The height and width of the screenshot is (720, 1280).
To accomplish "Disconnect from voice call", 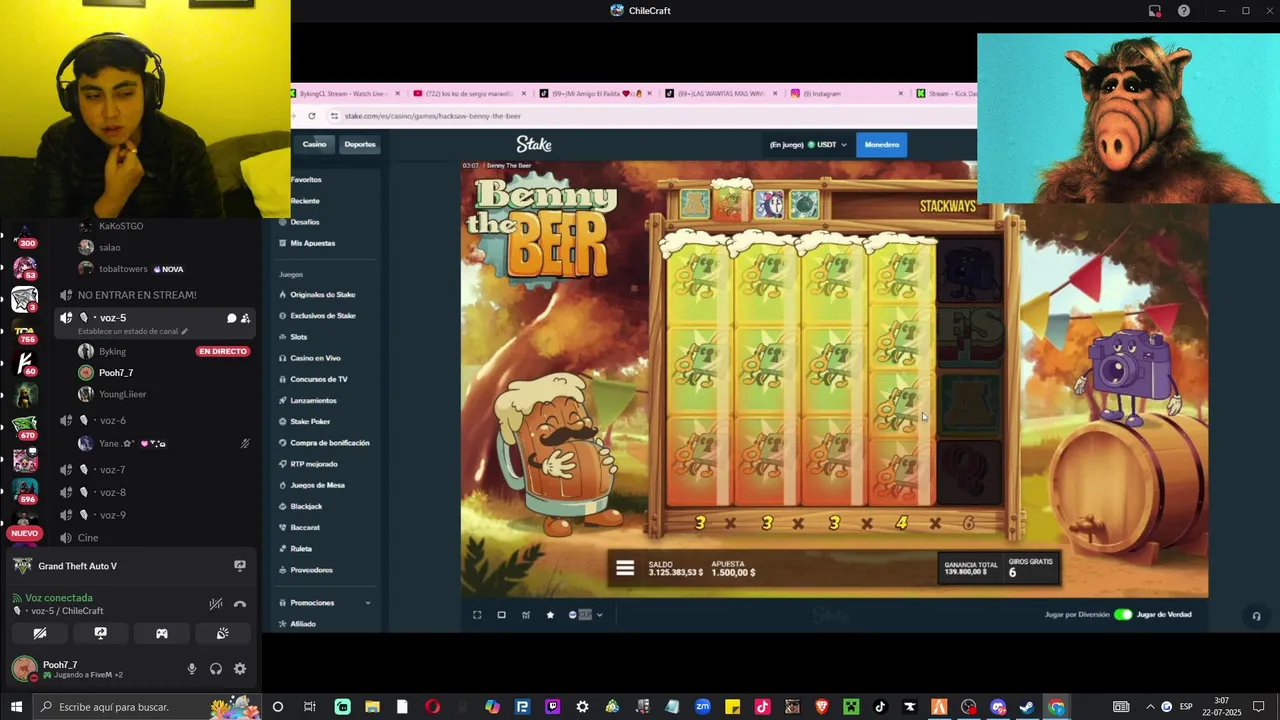I will [x=240, y=604].
